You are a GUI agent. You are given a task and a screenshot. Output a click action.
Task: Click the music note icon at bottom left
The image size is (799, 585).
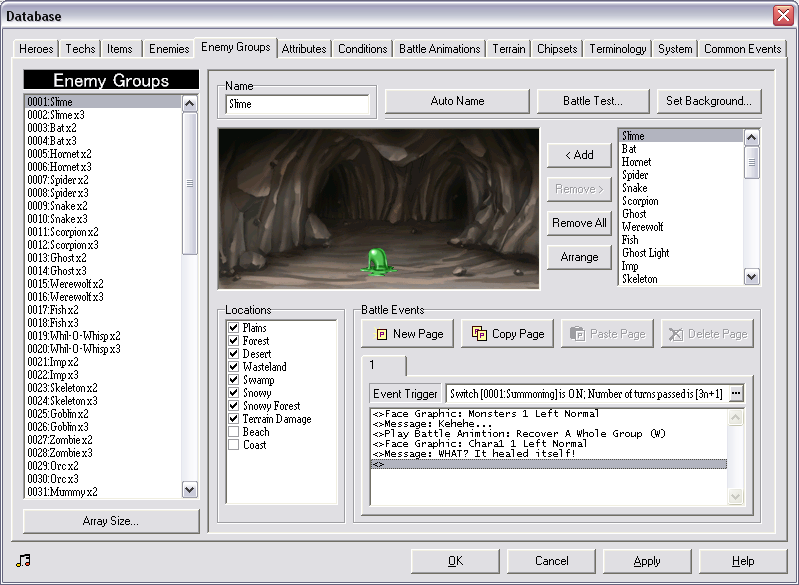(23, 560)
